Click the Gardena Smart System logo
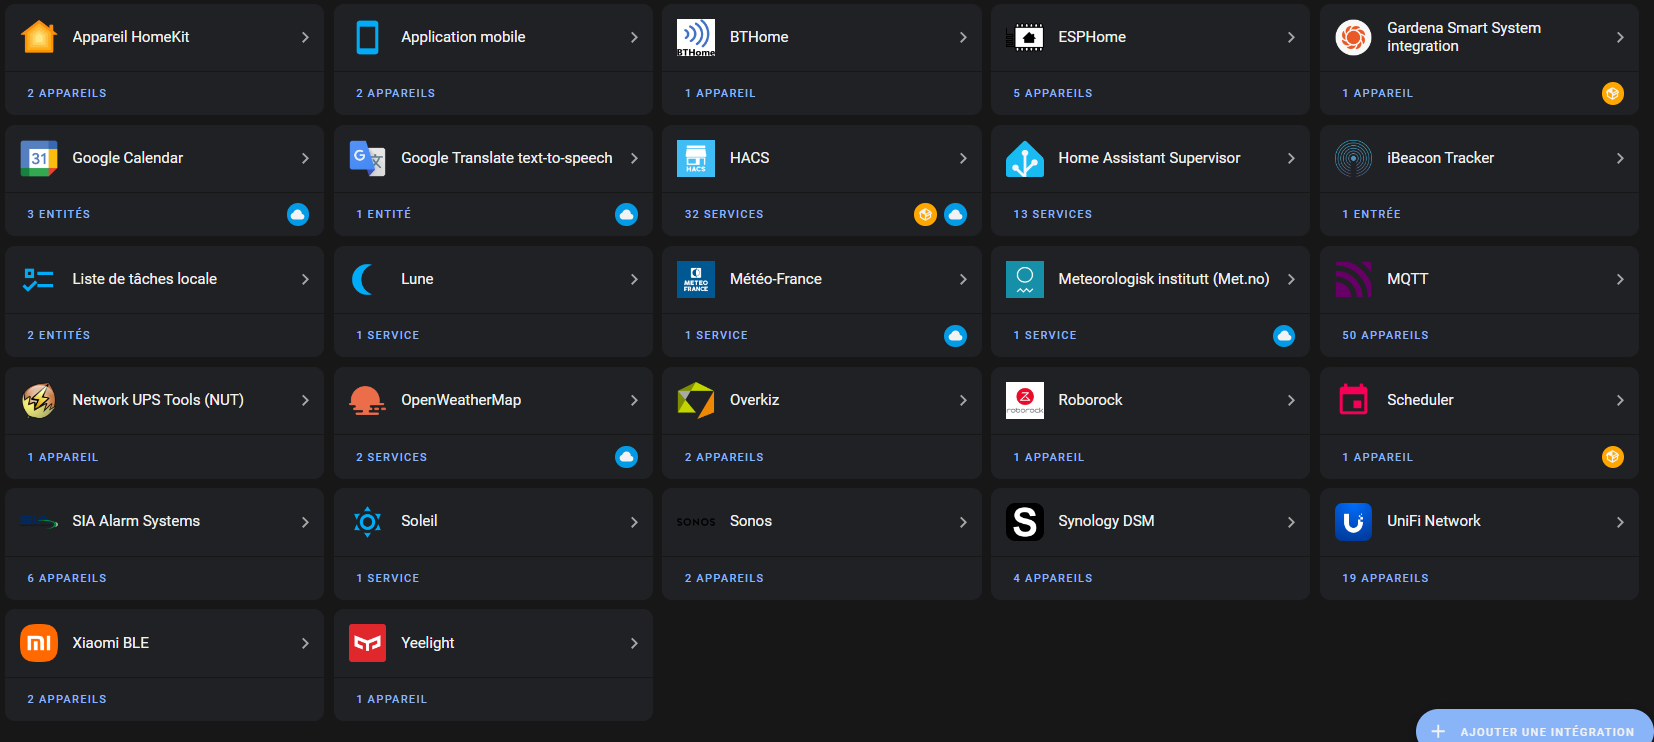This screenshot has width=1654, height=742. pyautogui.click(x=1353, y=37)
